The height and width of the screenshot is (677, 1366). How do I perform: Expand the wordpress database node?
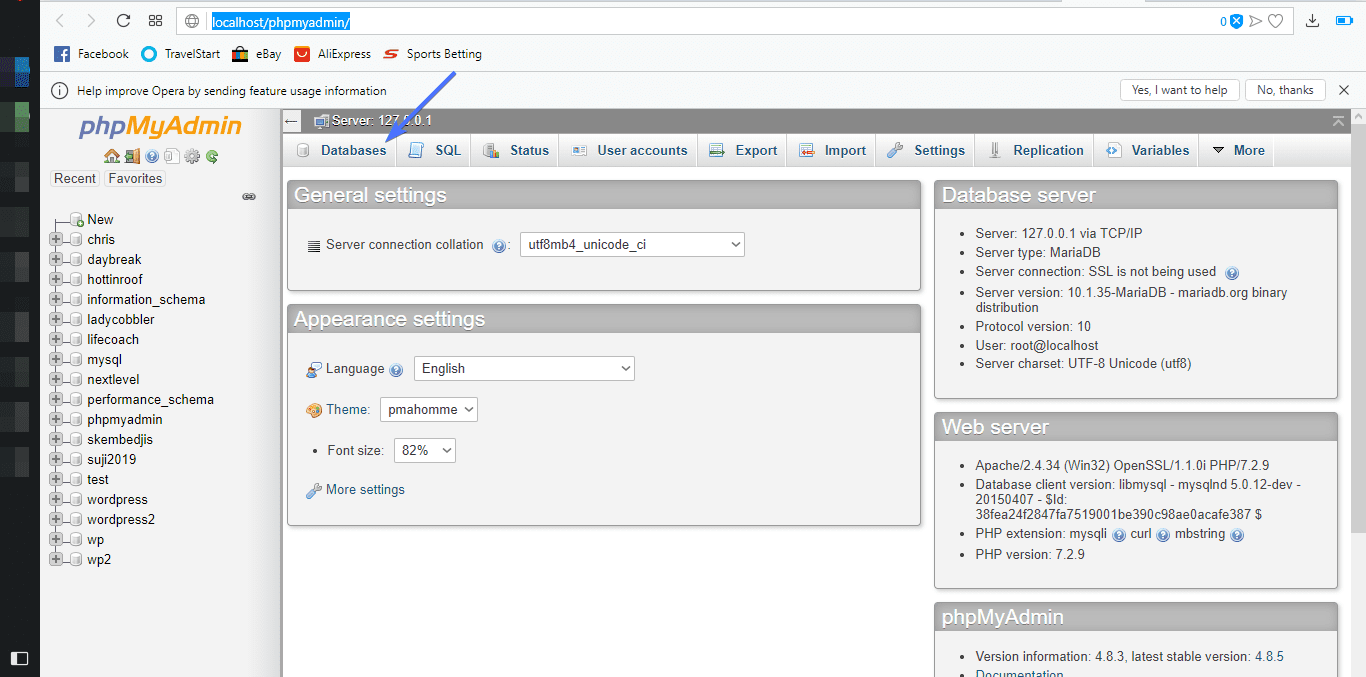click(x=56, y=500)
